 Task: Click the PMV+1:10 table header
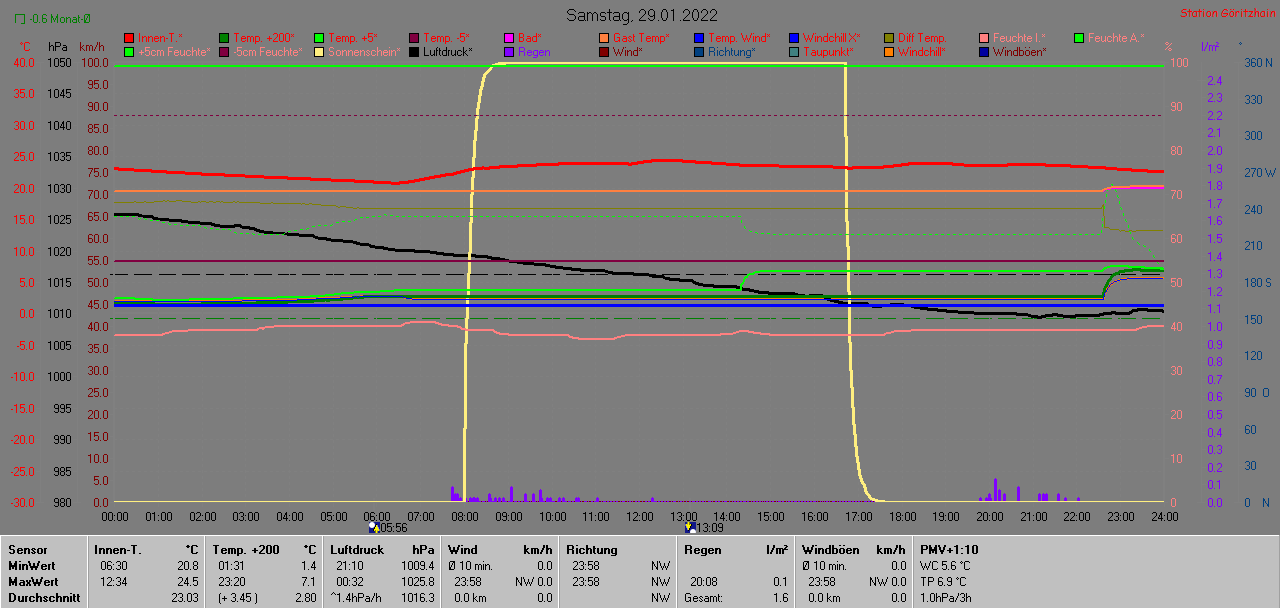click(x=949, y=549)
